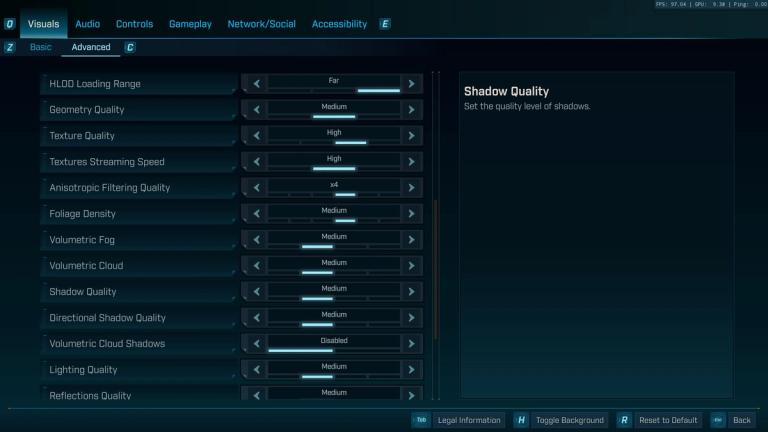Select the HLOD Loading Range label
The image size is (768, 432).
point(95,84)
